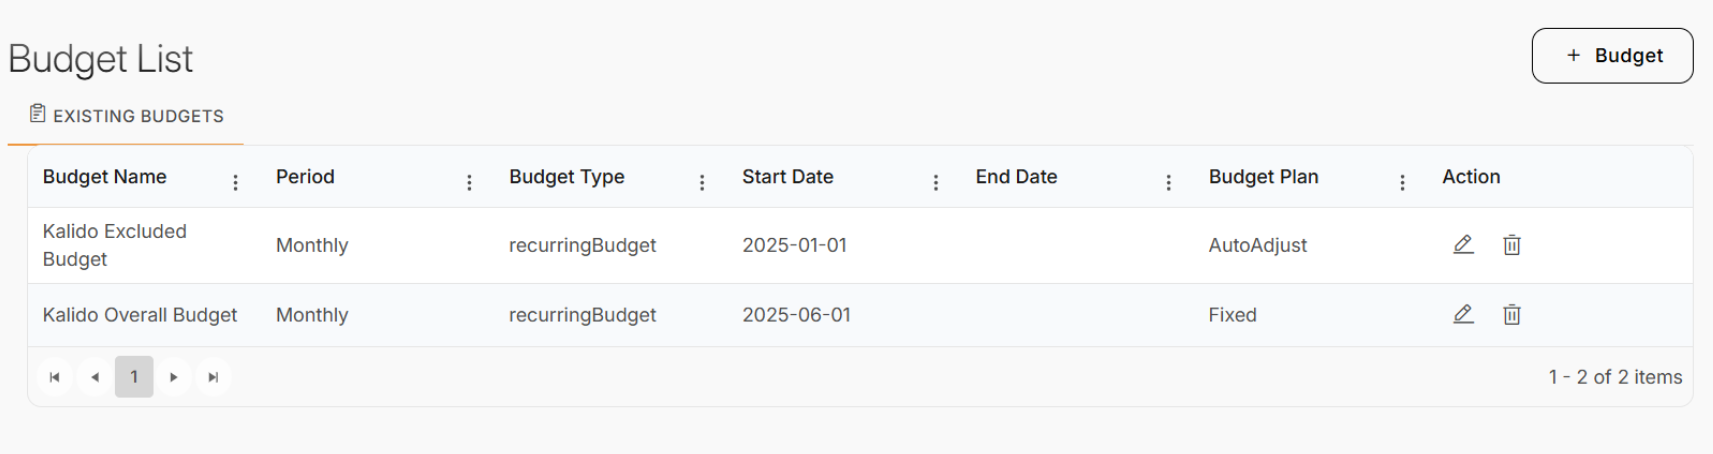
Task: Open the Budget Plan column menu
Action: tap(1402, 182)
